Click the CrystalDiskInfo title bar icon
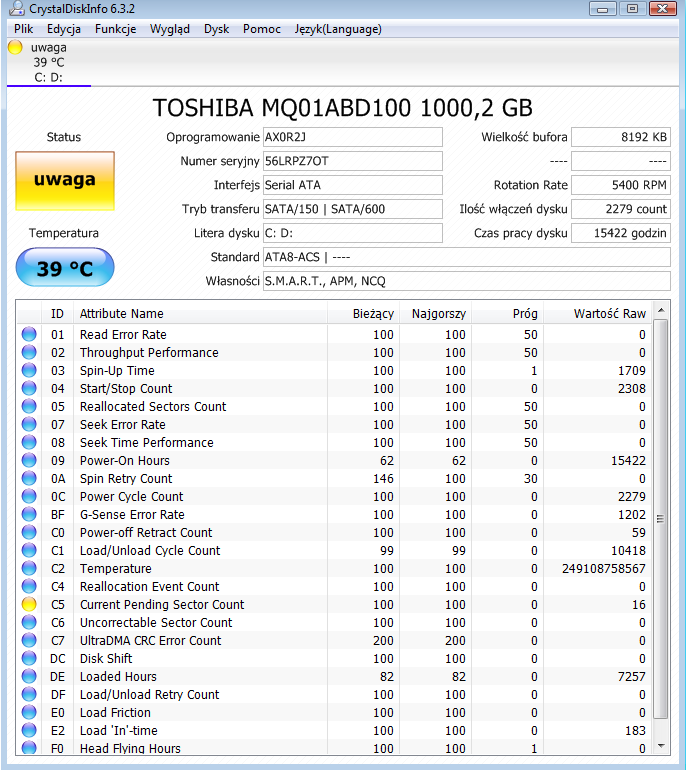Viewport: 686px width, 770px height. coord(16,8)
